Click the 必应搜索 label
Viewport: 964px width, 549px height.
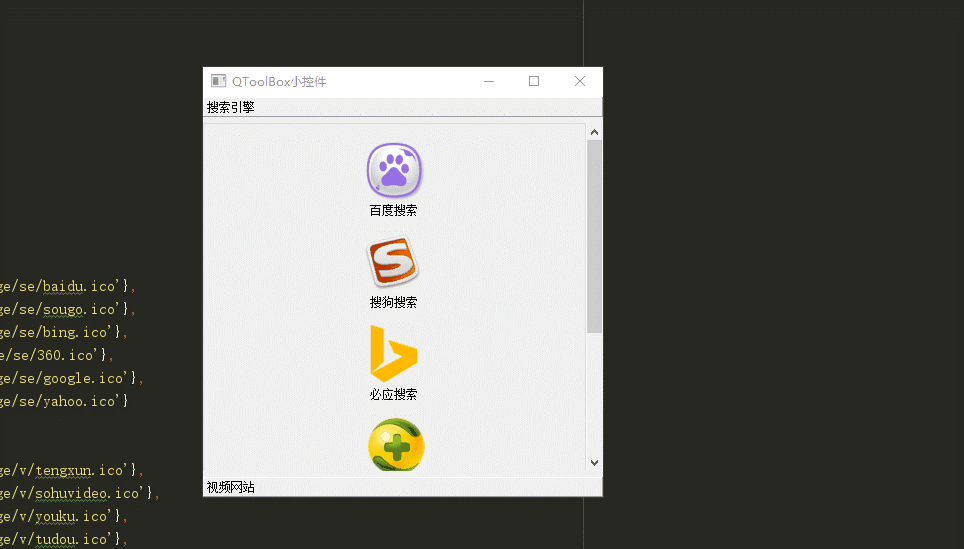click(x=393, y=394)
